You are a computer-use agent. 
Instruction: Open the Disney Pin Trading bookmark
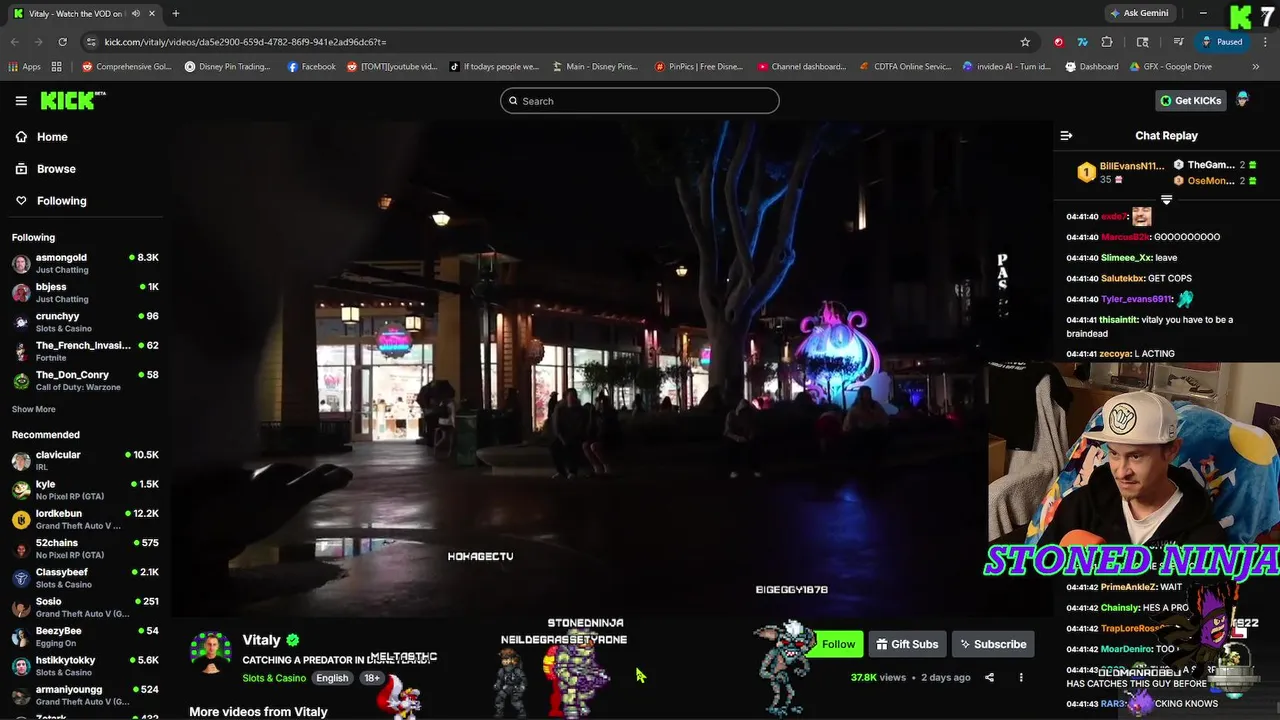pyautogui.click(x=228, y=67)
